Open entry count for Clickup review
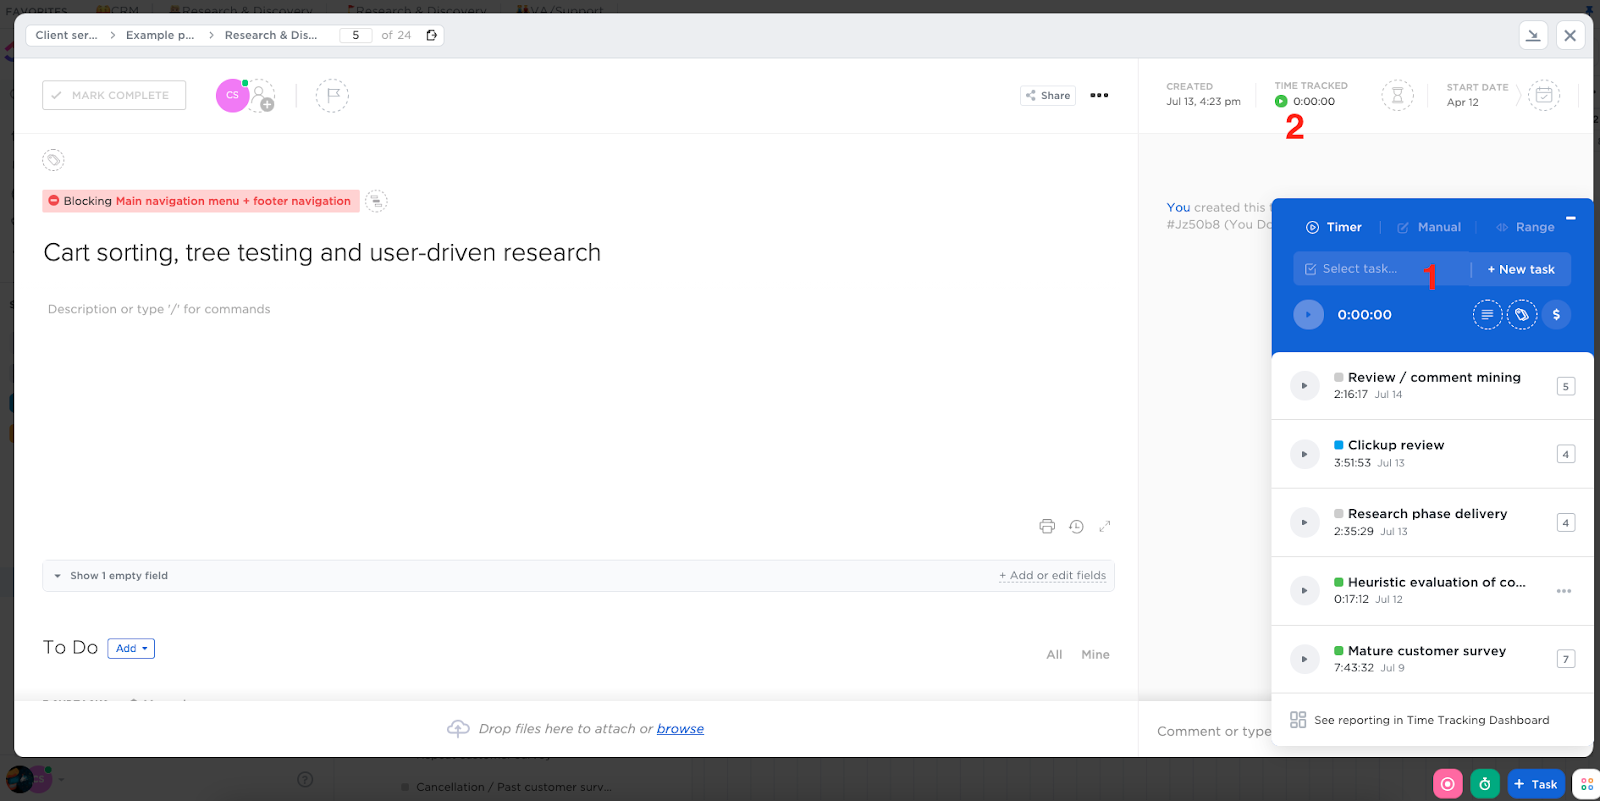The image size is (1600, 801). click(x=1566, y=454)
